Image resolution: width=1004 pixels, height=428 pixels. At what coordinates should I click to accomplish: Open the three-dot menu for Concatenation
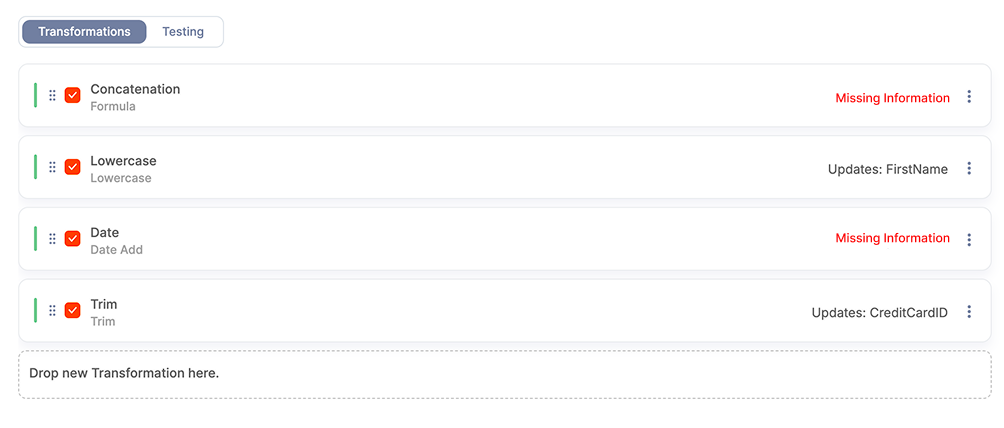coord(969,97)
